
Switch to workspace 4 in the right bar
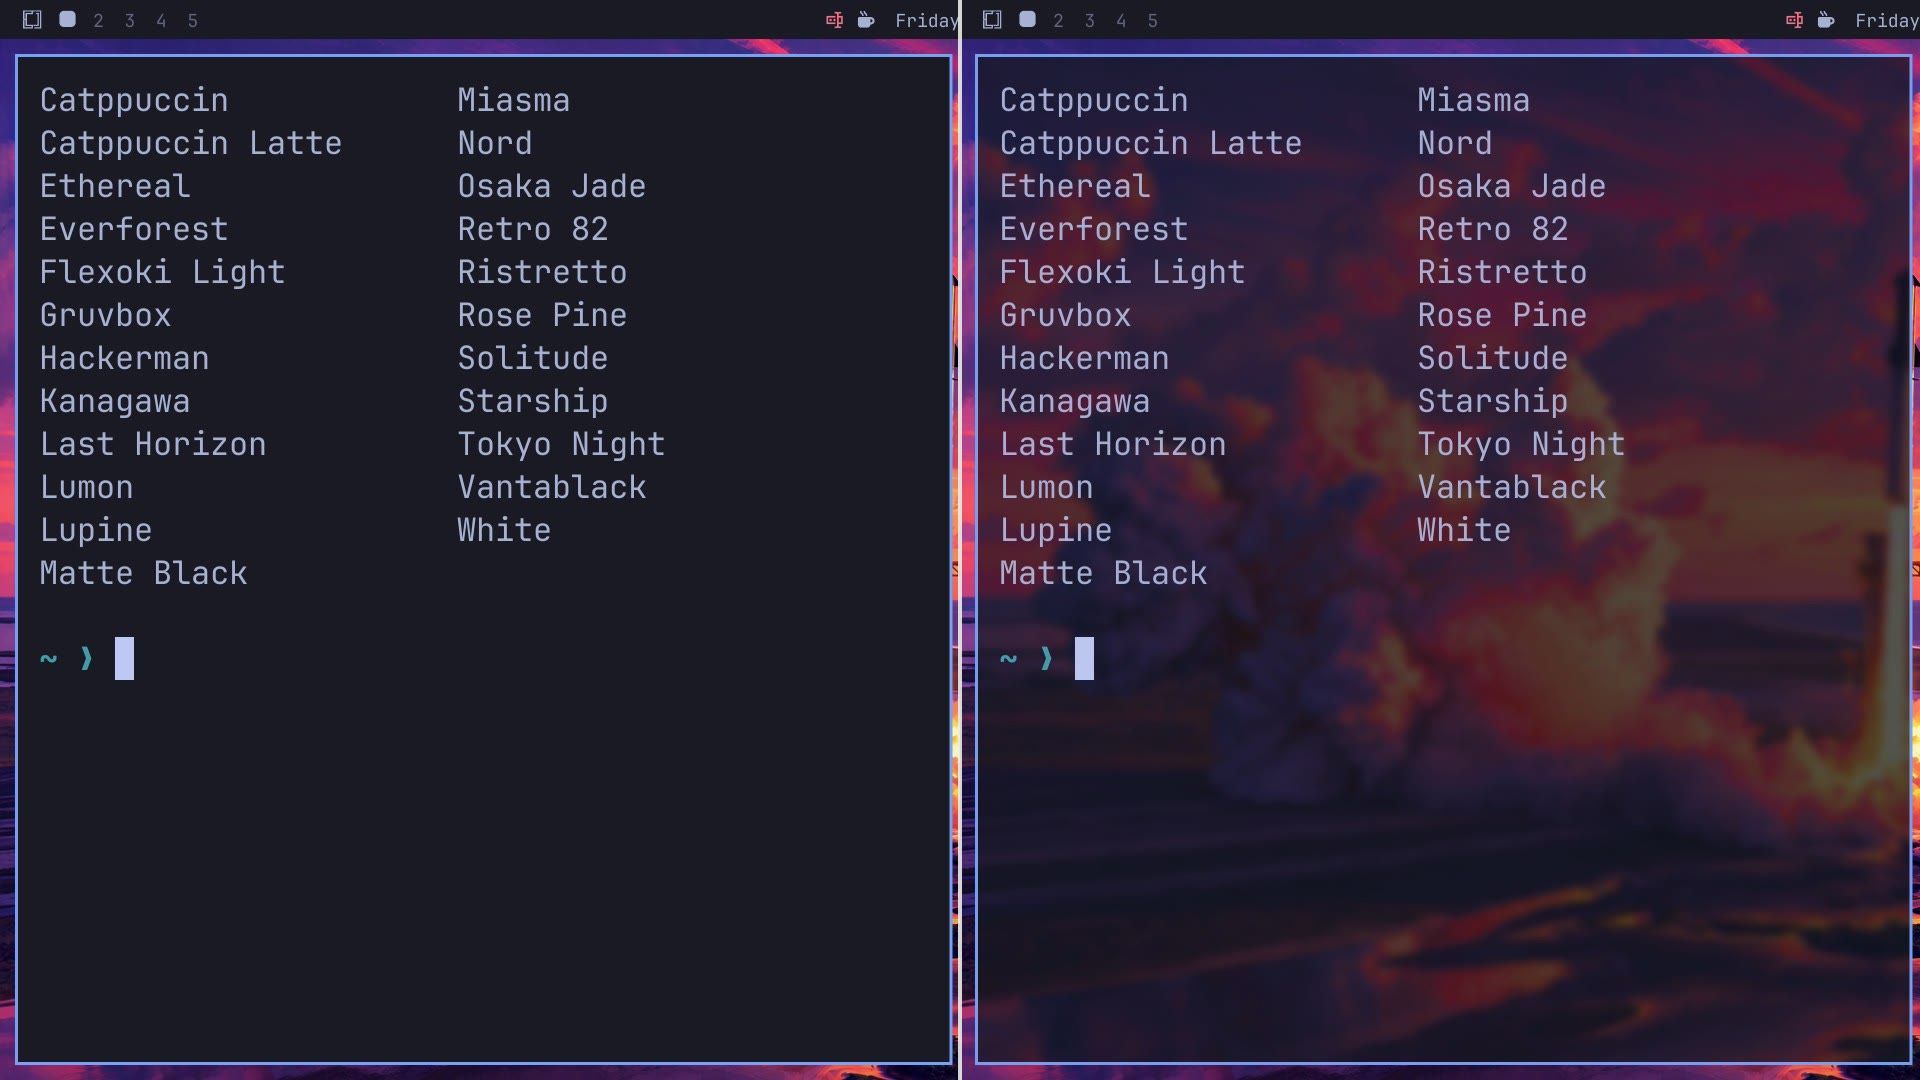click(x=1121, y=20)
